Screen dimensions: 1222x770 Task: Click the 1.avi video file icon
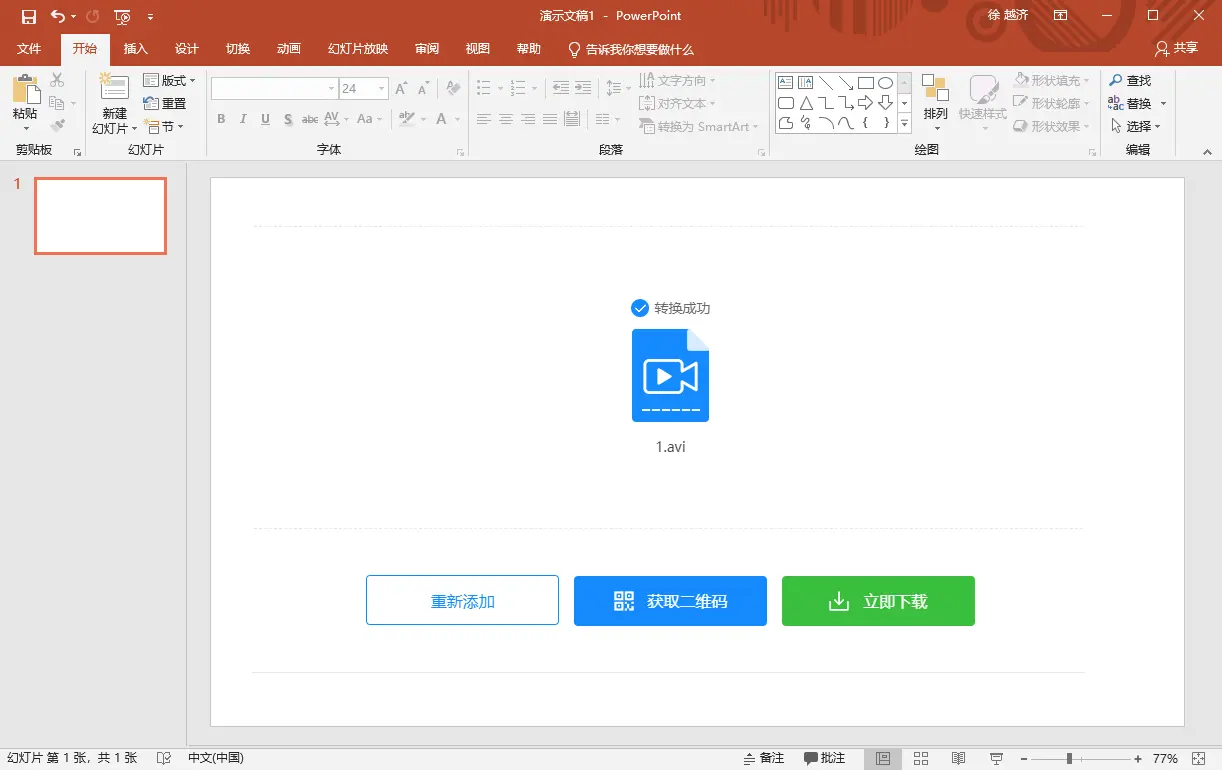click(x=670, y=375)
